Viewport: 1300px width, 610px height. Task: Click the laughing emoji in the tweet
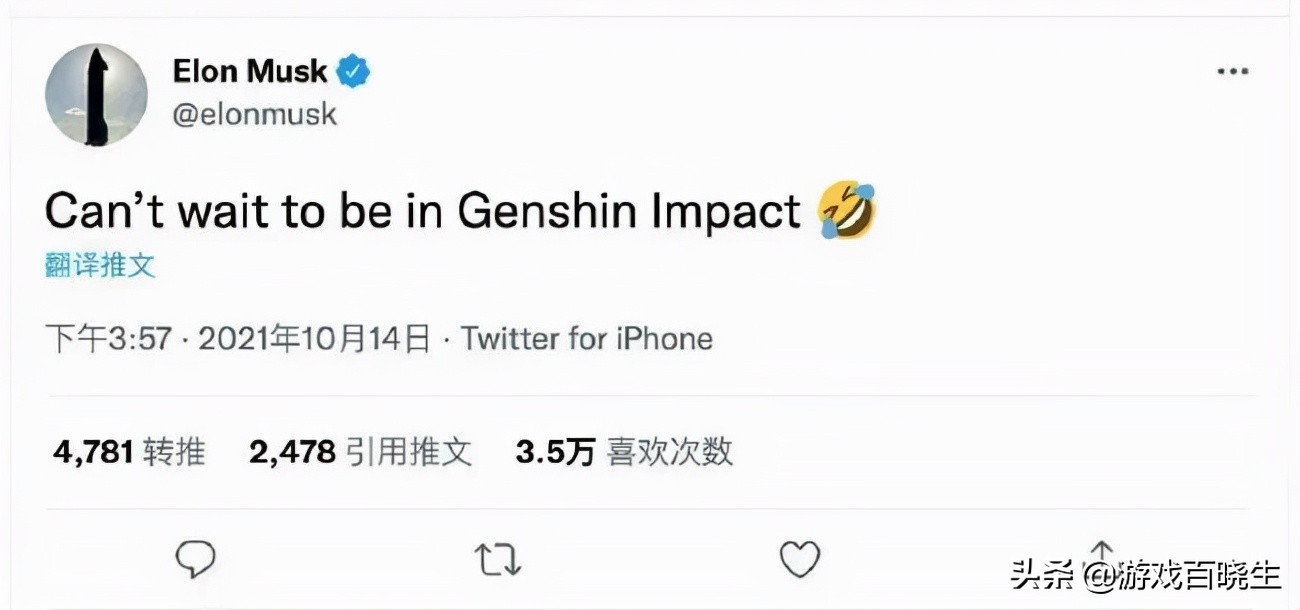(846, 210)
